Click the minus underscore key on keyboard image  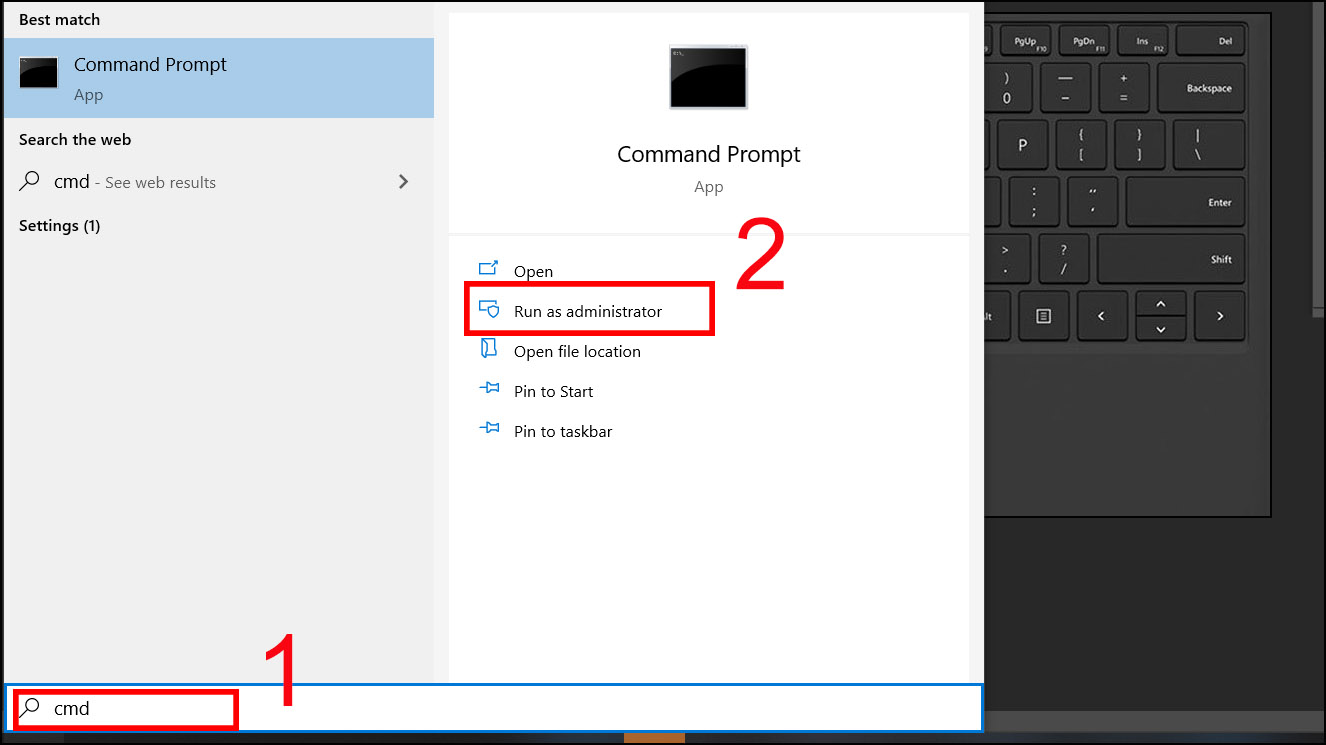pyautogui.click(x=1065, y=88)
